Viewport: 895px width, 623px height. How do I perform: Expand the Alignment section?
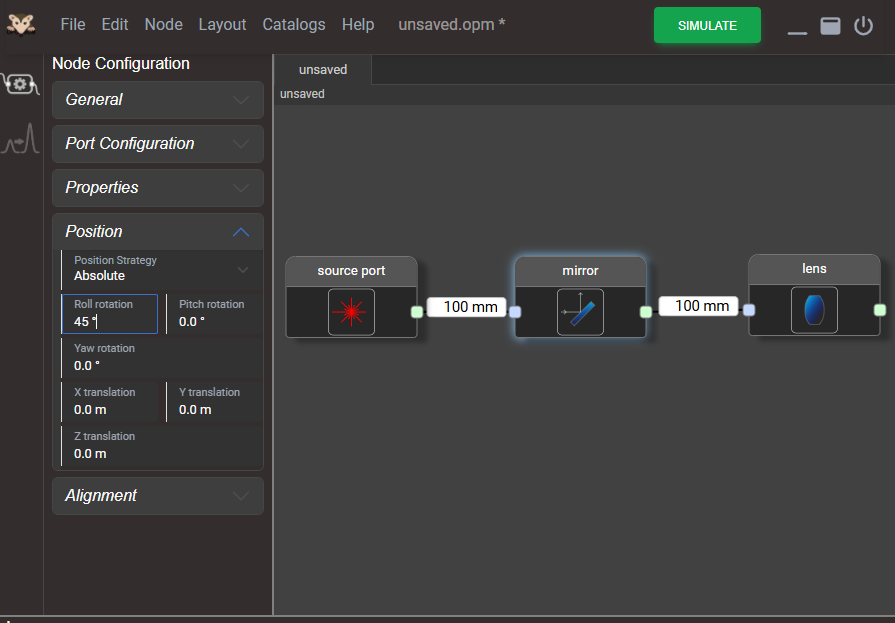click(x=158, y=496)
